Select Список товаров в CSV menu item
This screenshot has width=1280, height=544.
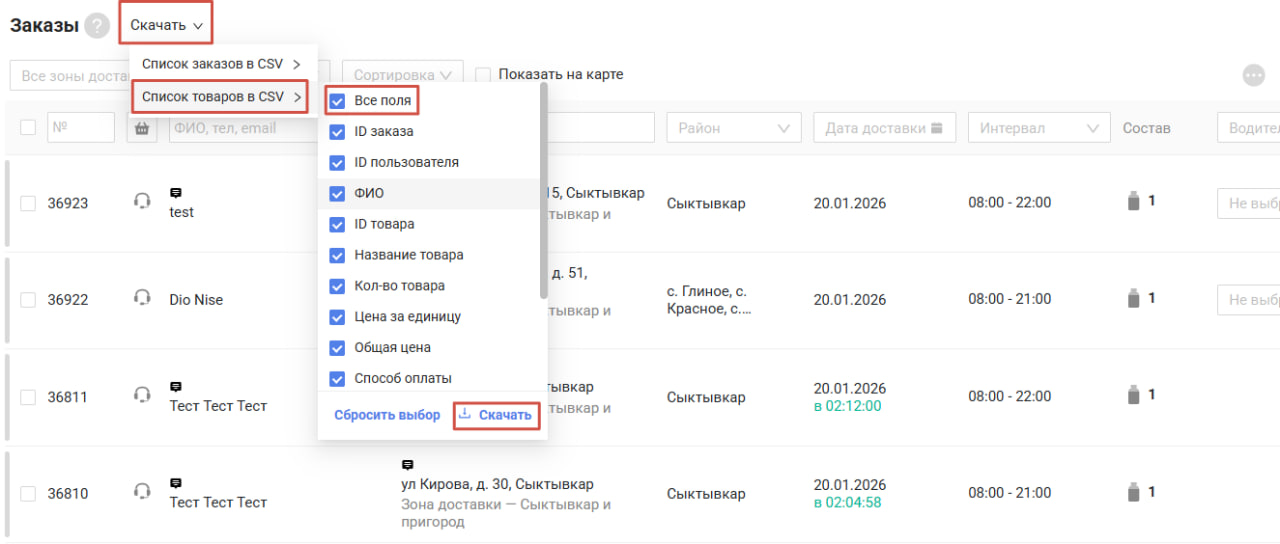pyautogui.click(x=221, y=97)
